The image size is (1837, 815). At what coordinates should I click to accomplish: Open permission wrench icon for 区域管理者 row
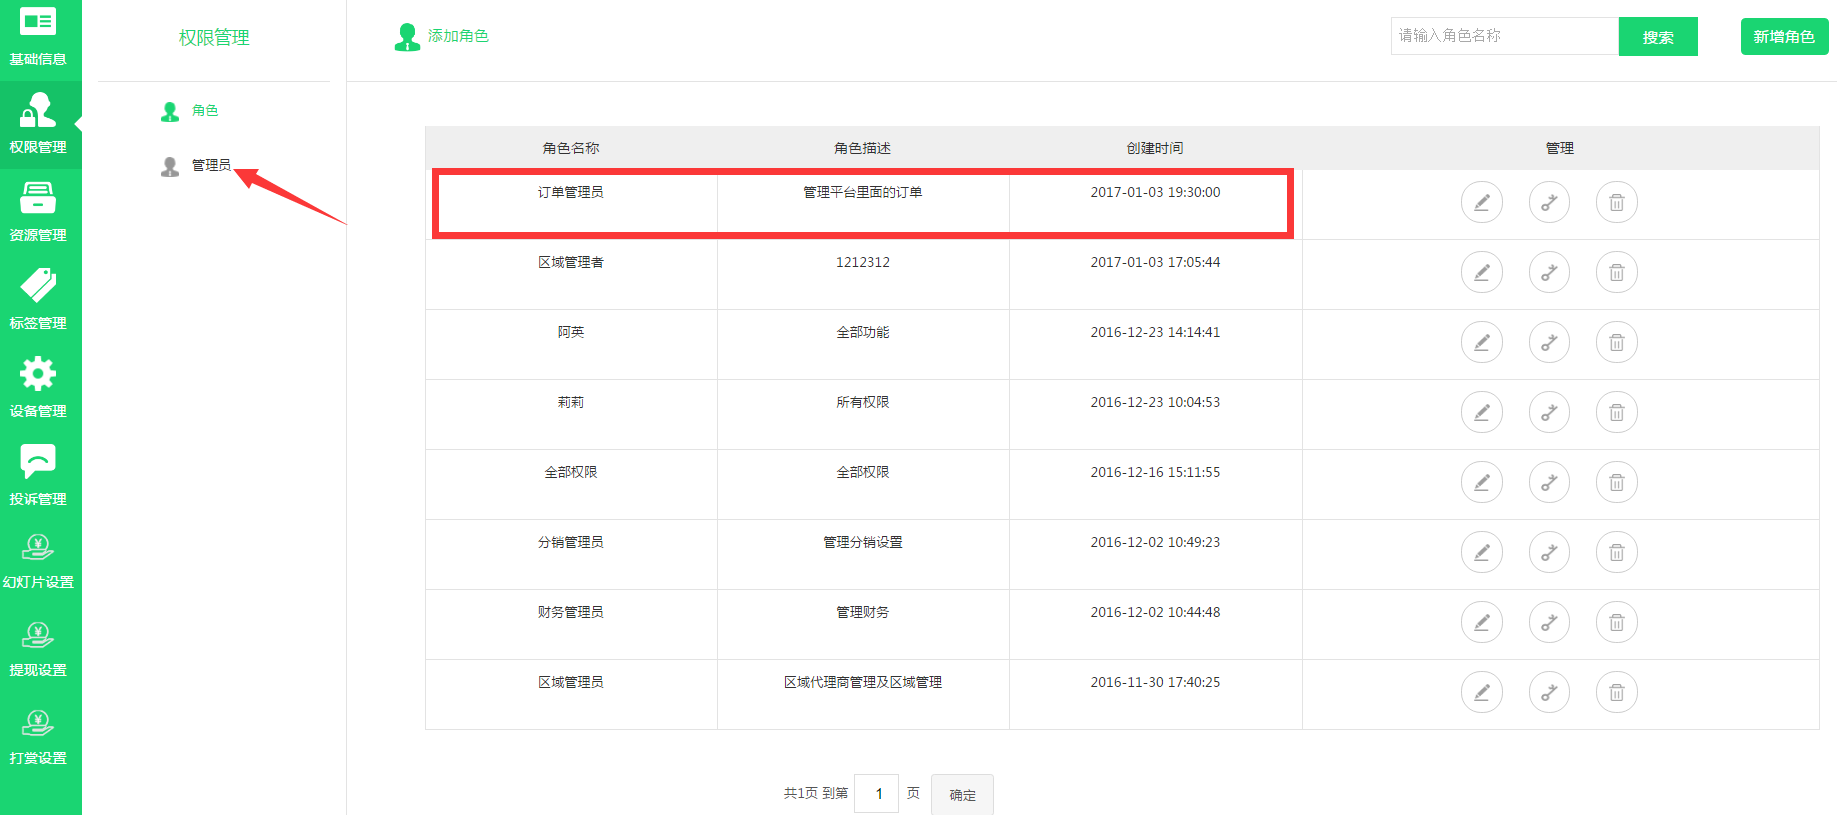(1549, 273)
